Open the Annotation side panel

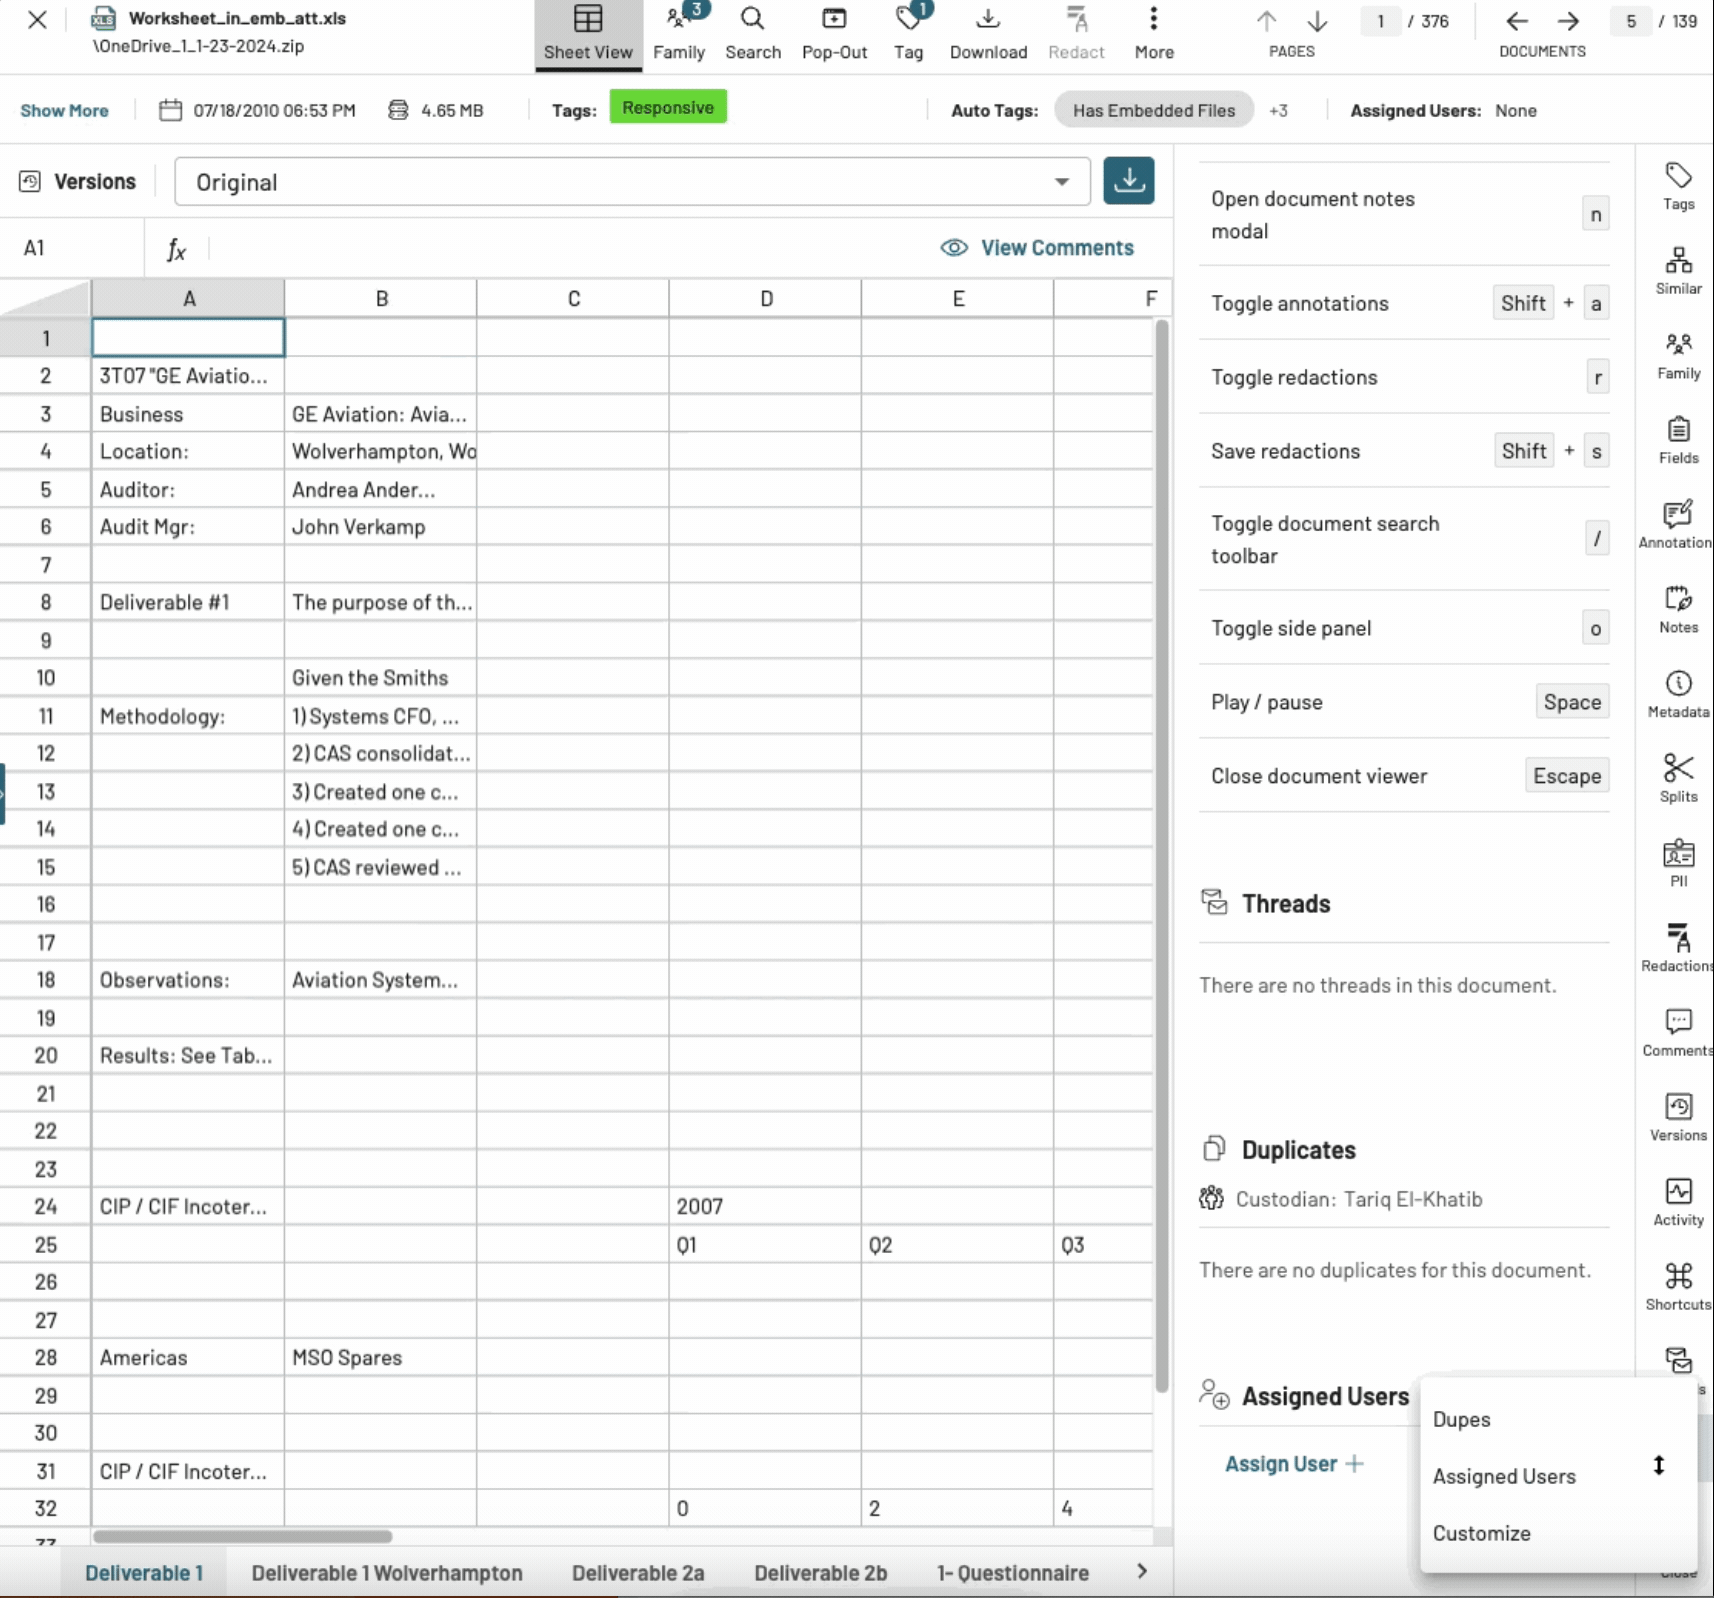point(1676,526)
